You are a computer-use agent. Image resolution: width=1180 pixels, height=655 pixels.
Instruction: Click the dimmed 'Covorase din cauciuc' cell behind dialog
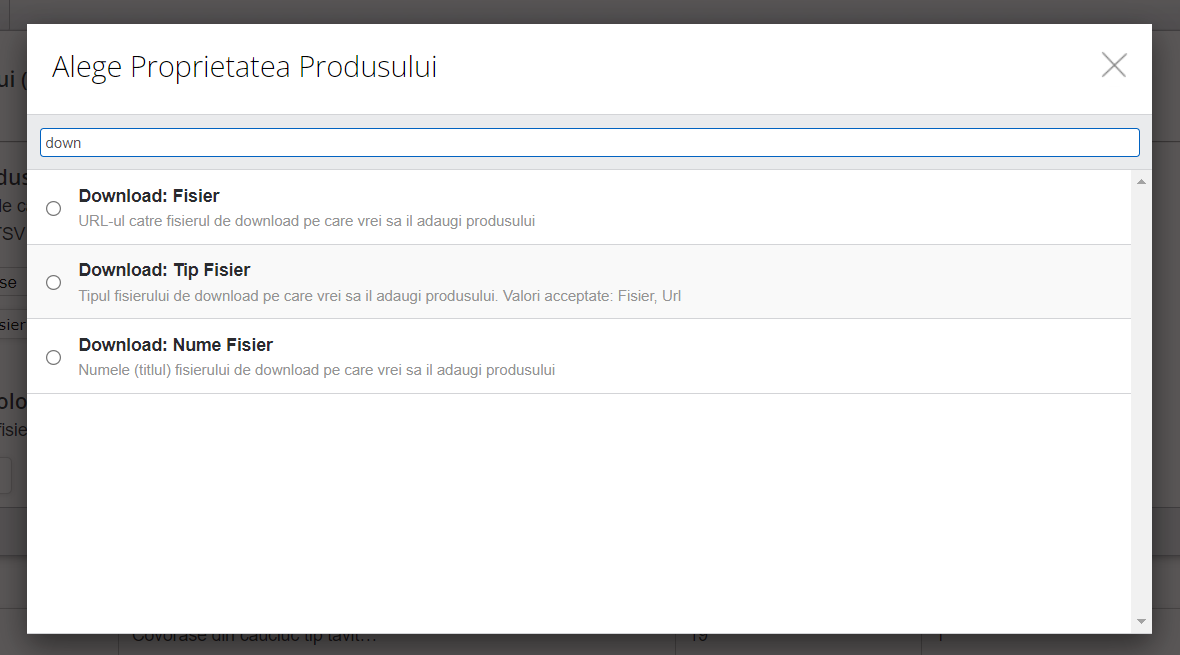pos(255,640)
